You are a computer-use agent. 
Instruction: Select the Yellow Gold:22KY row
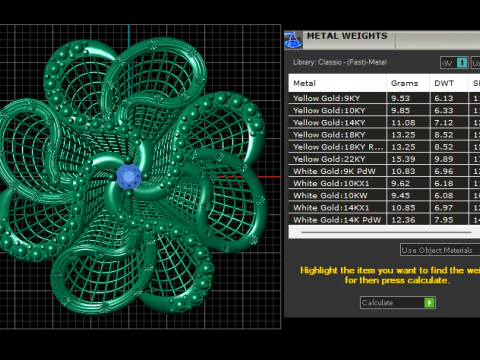tap(384, 159)
